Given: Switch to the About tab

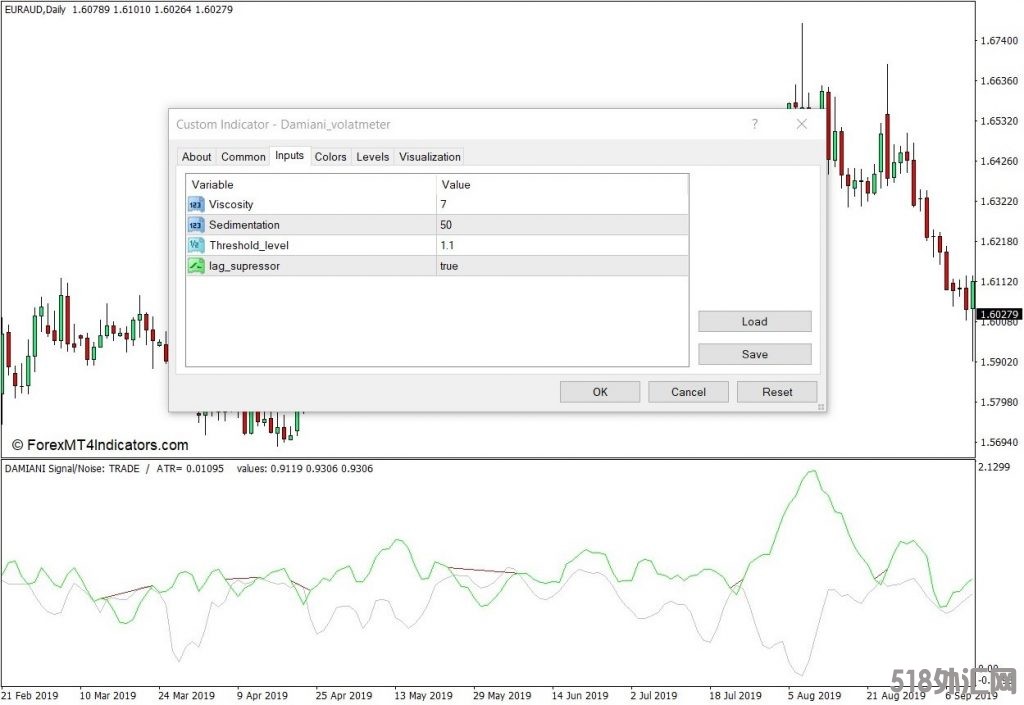Looking at the screenshot, I should click(x=196, y=157).
